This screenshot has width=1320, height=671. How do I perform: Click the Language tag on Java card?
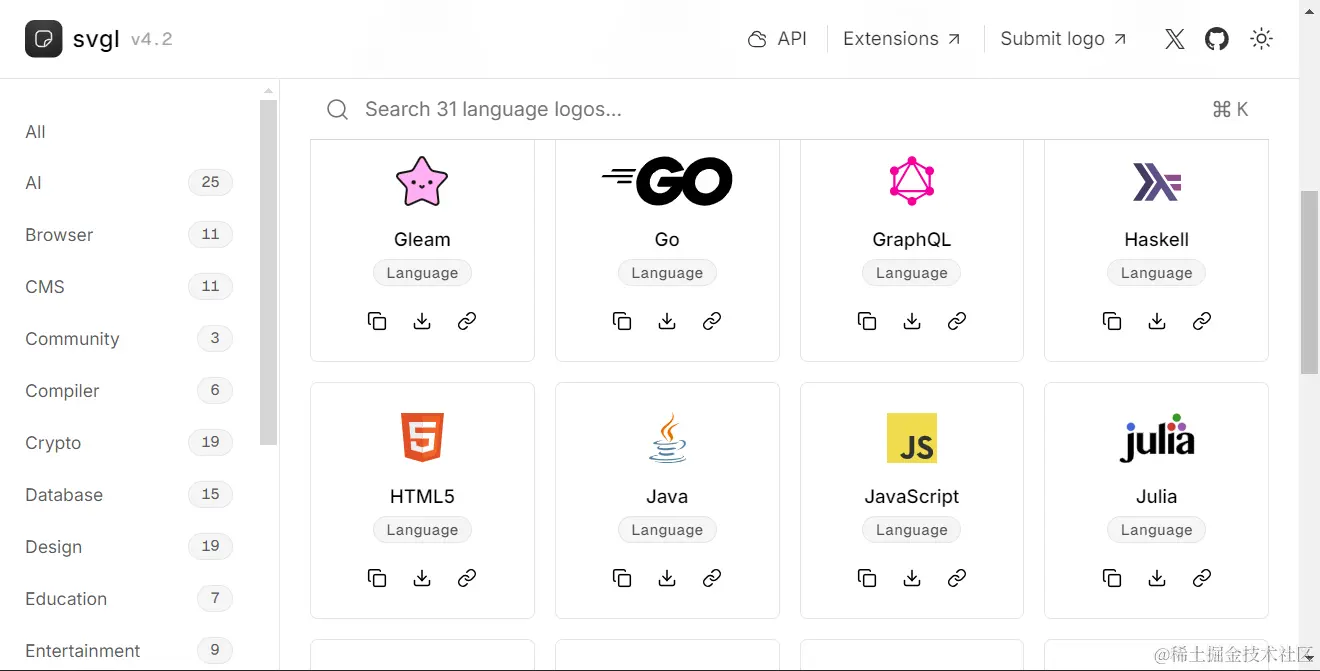667,530
